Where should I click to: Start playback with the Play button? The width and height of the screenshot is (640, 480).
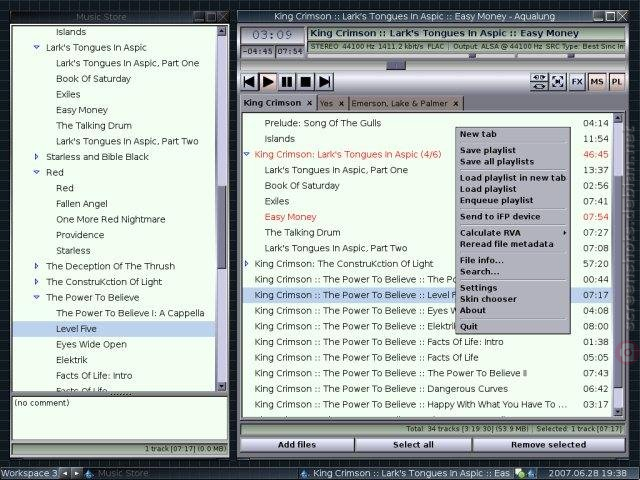coord(268,82)
